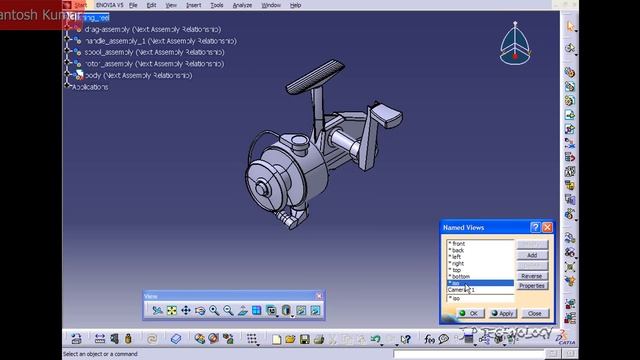Viewport: 640px width, 360px height.
Task: Open the Undo history dropdown arrow
Action: click(x=382, y=345)
